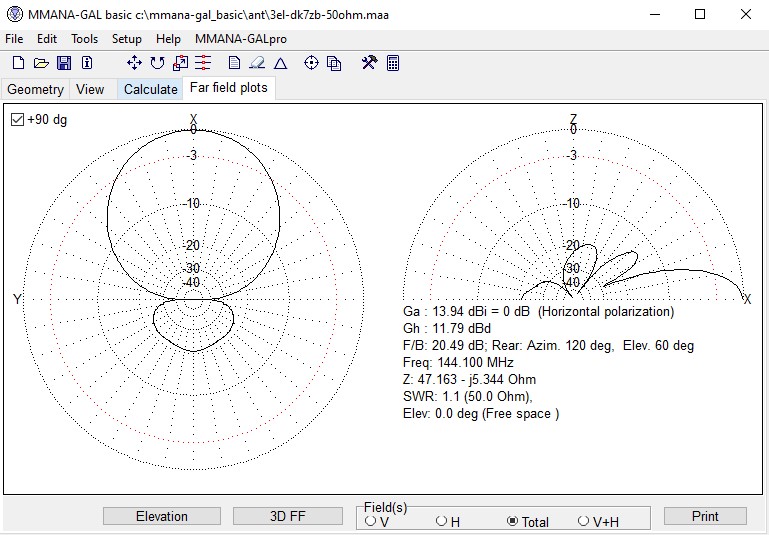Open a file with the folder icon
This screenshot has width=769, height=535.
(41, 63)
